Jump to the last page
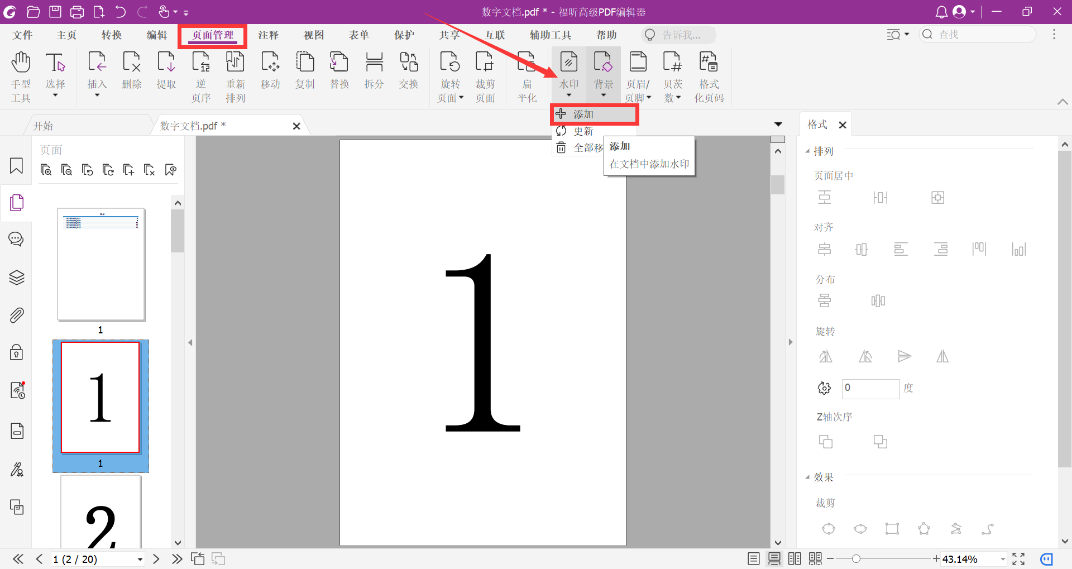 click(177, 559)
